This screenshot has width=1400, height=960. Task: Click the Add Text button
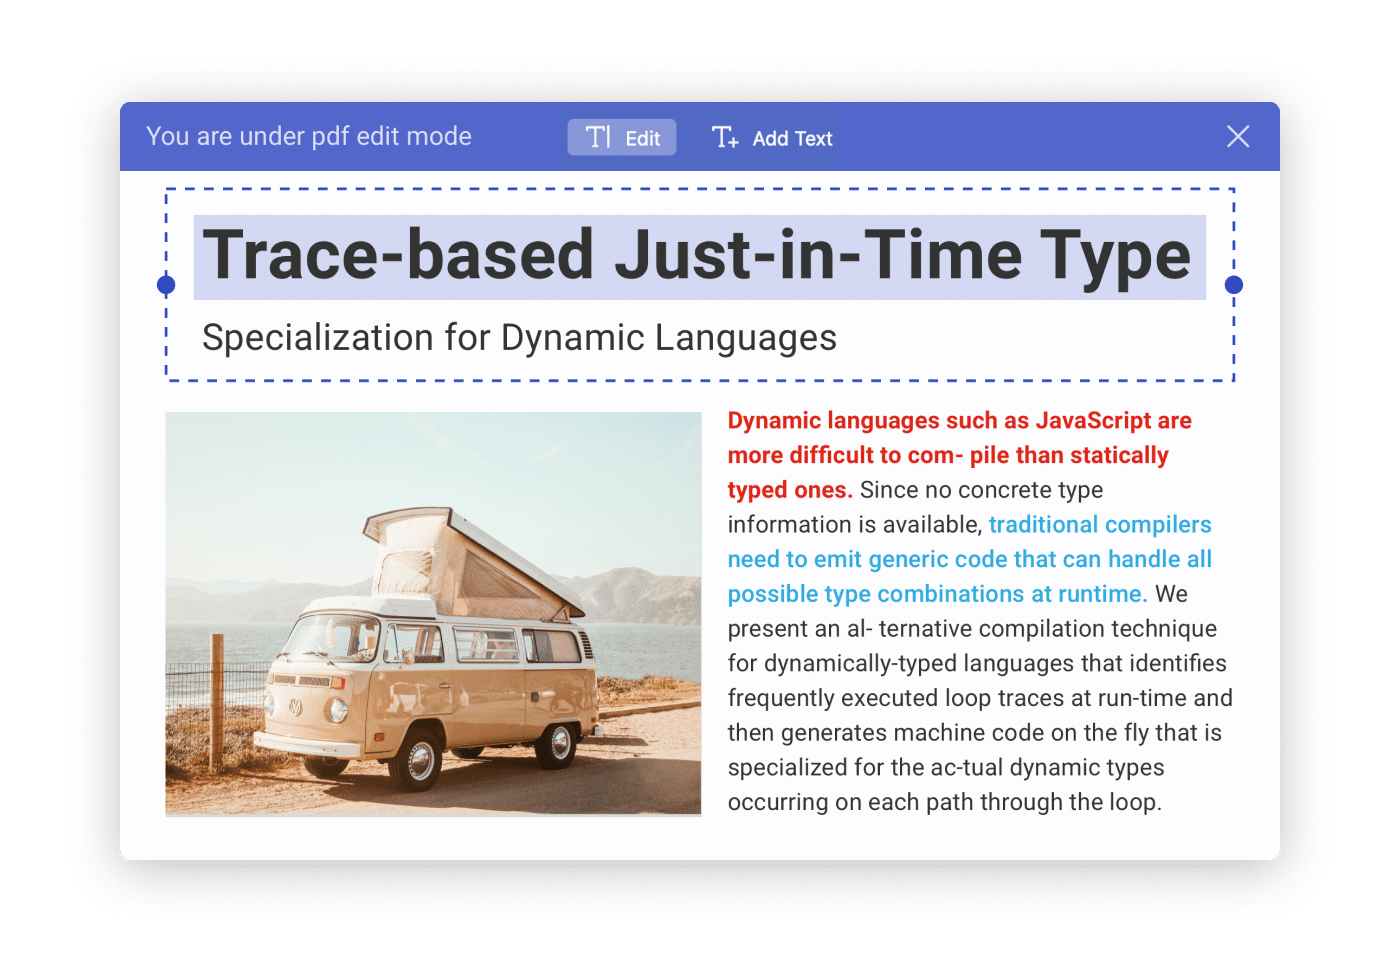[772, 138]
